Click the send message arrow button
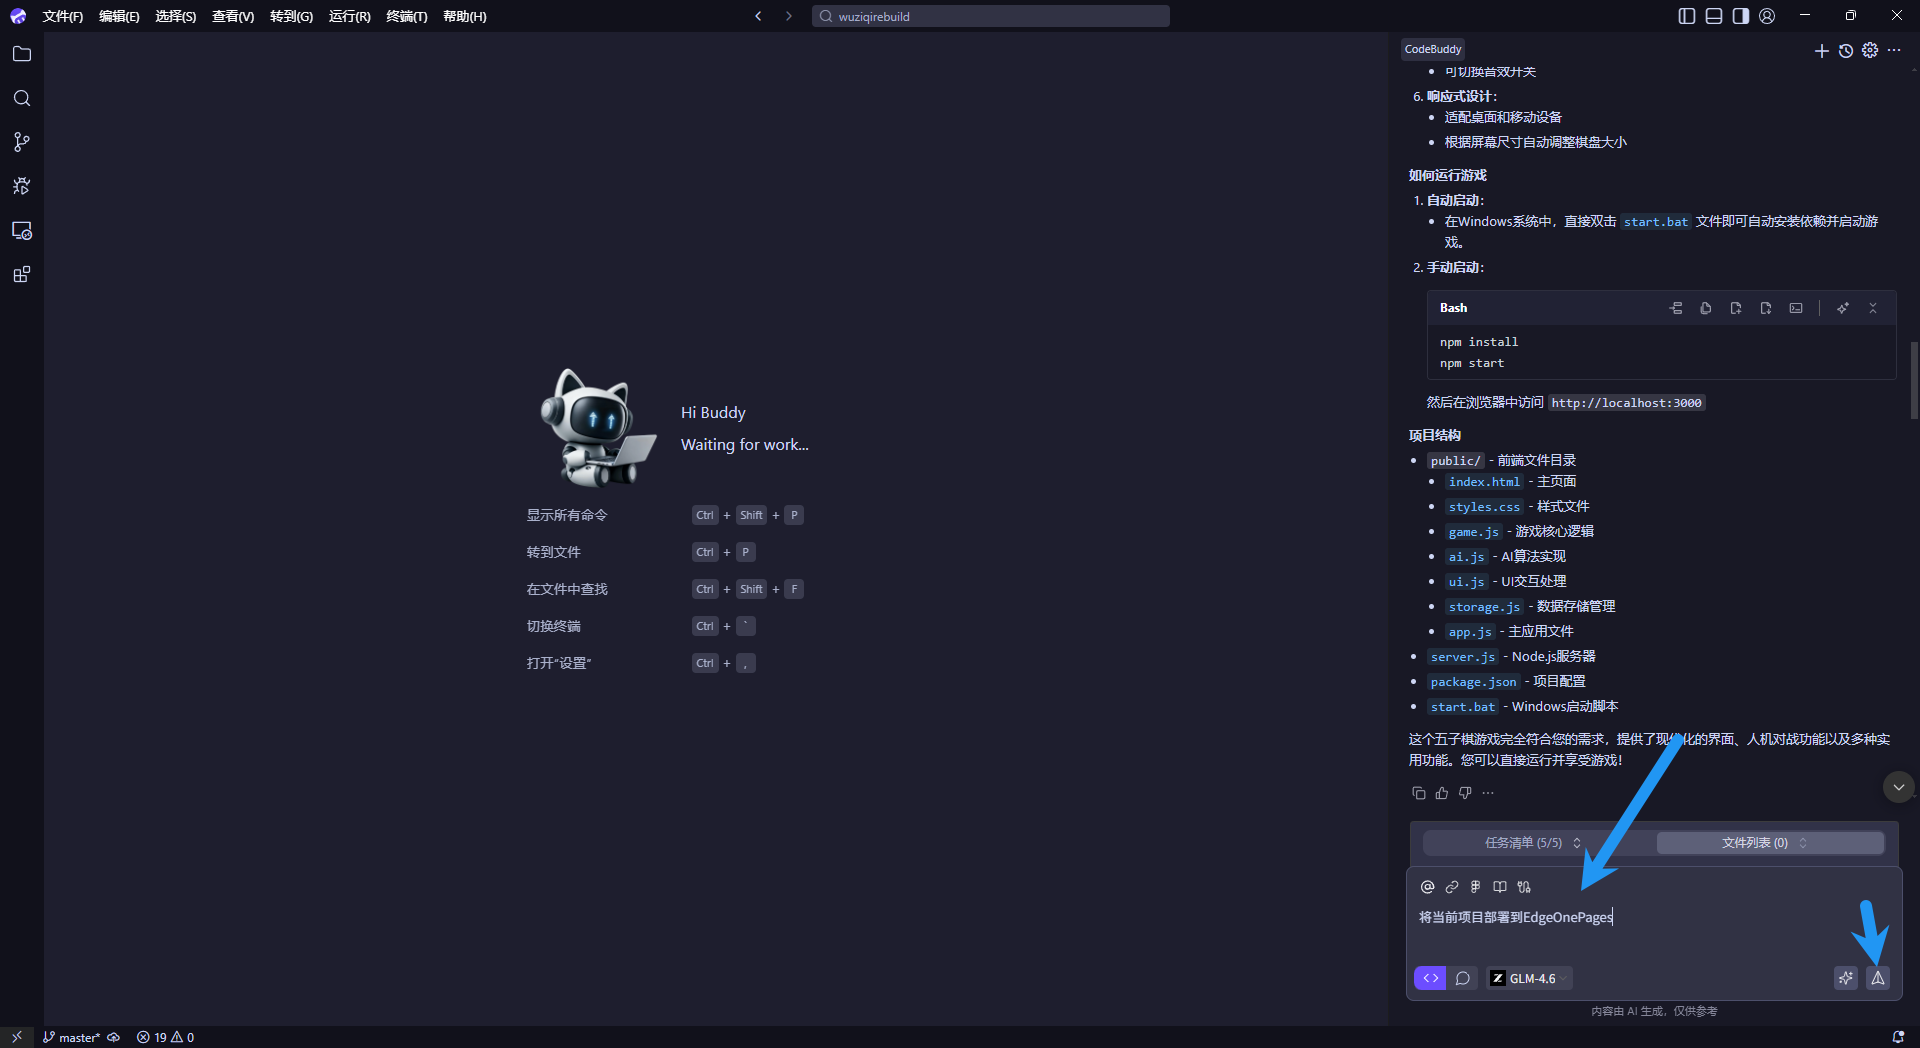 pyautogui.click(x=1877, y=978)
